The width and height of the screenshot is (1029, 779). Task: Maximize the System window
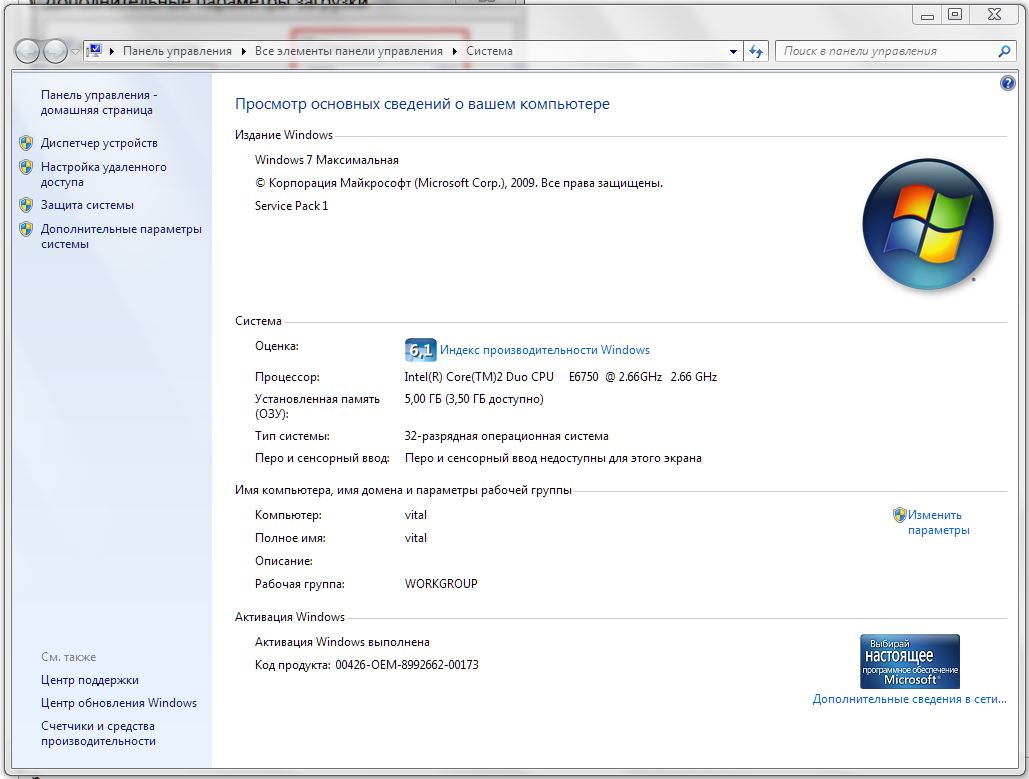(955, 15)
